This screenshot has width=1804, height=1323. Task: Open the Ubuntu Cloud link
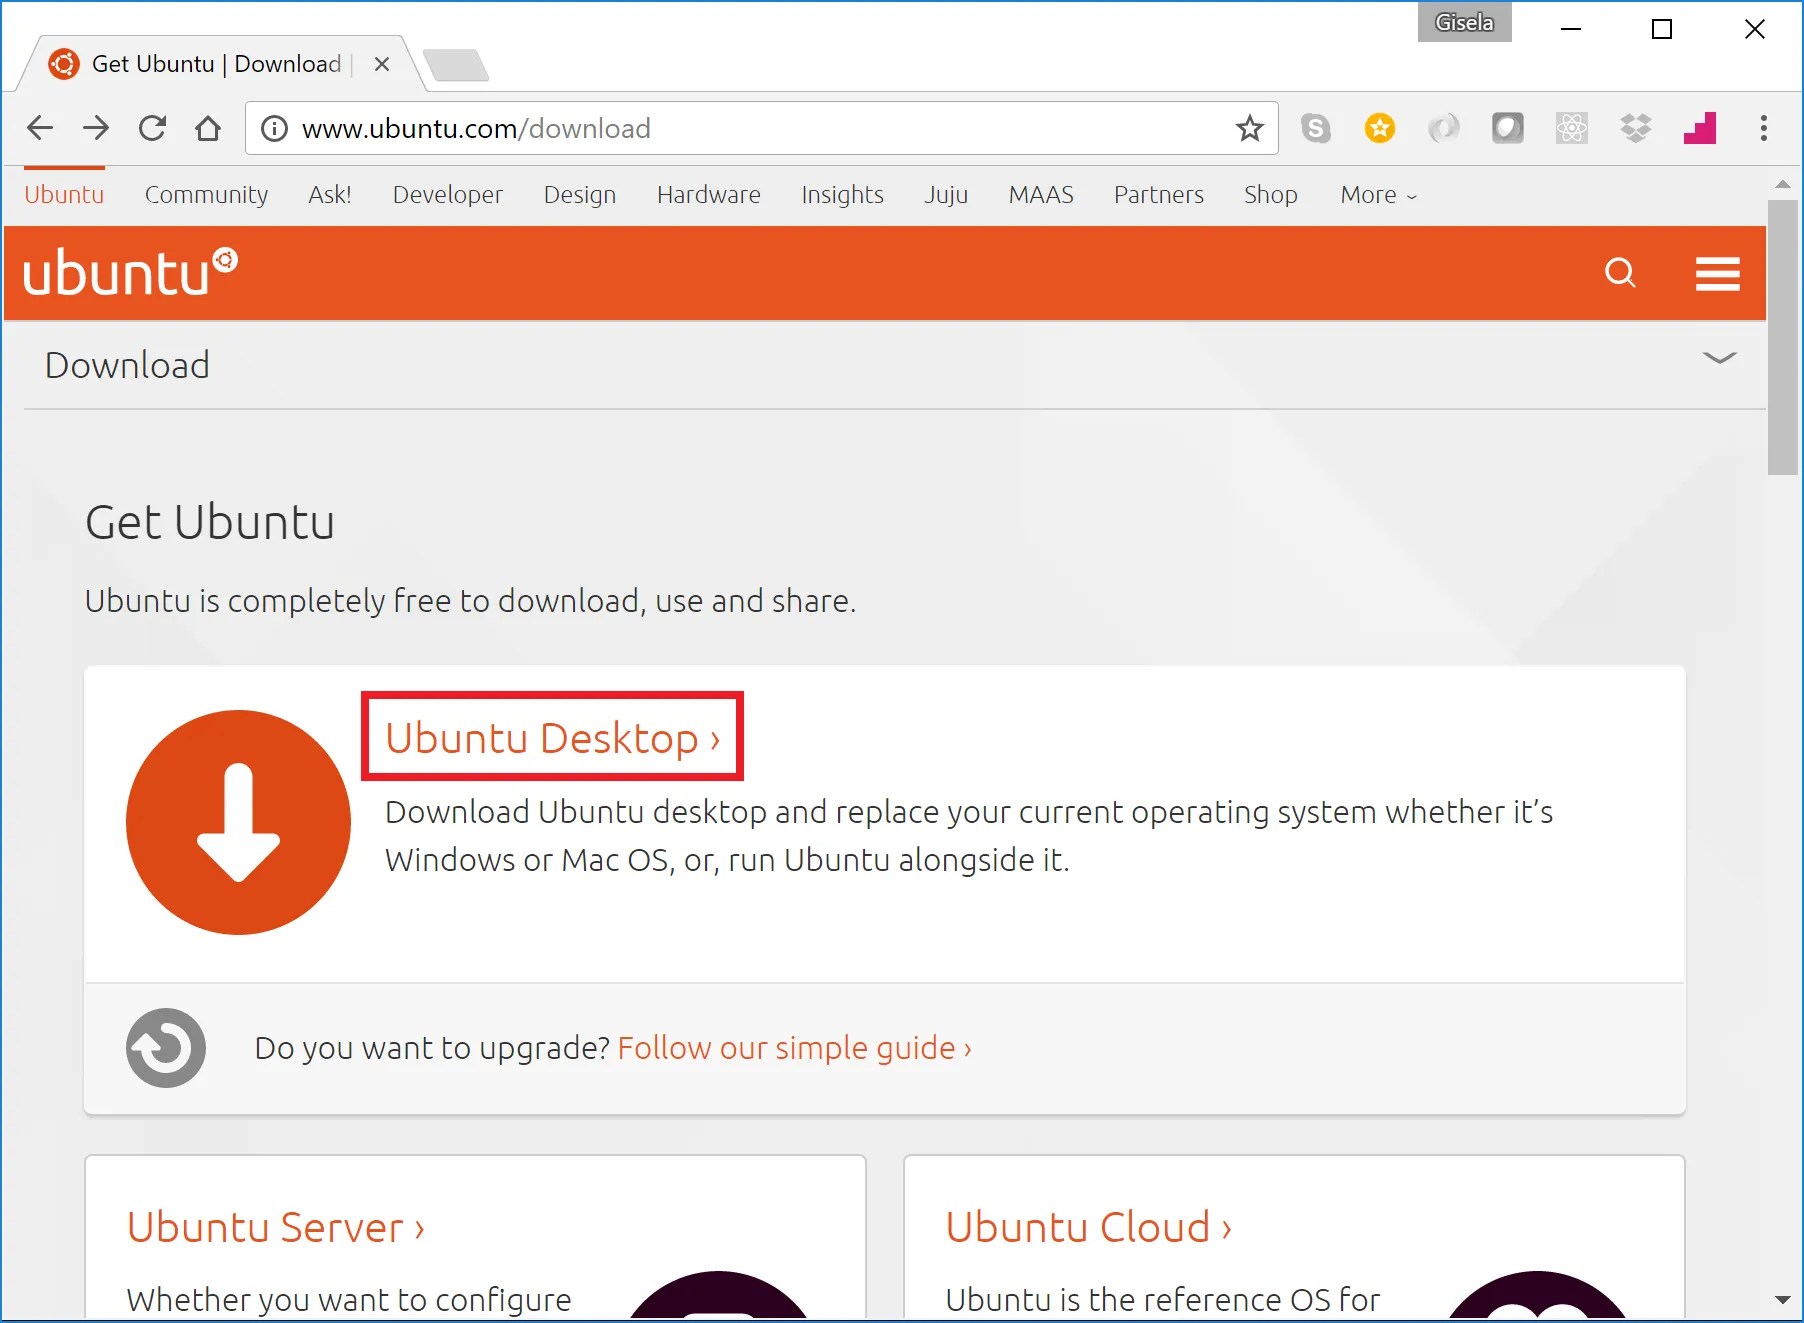point(1089,1228)
